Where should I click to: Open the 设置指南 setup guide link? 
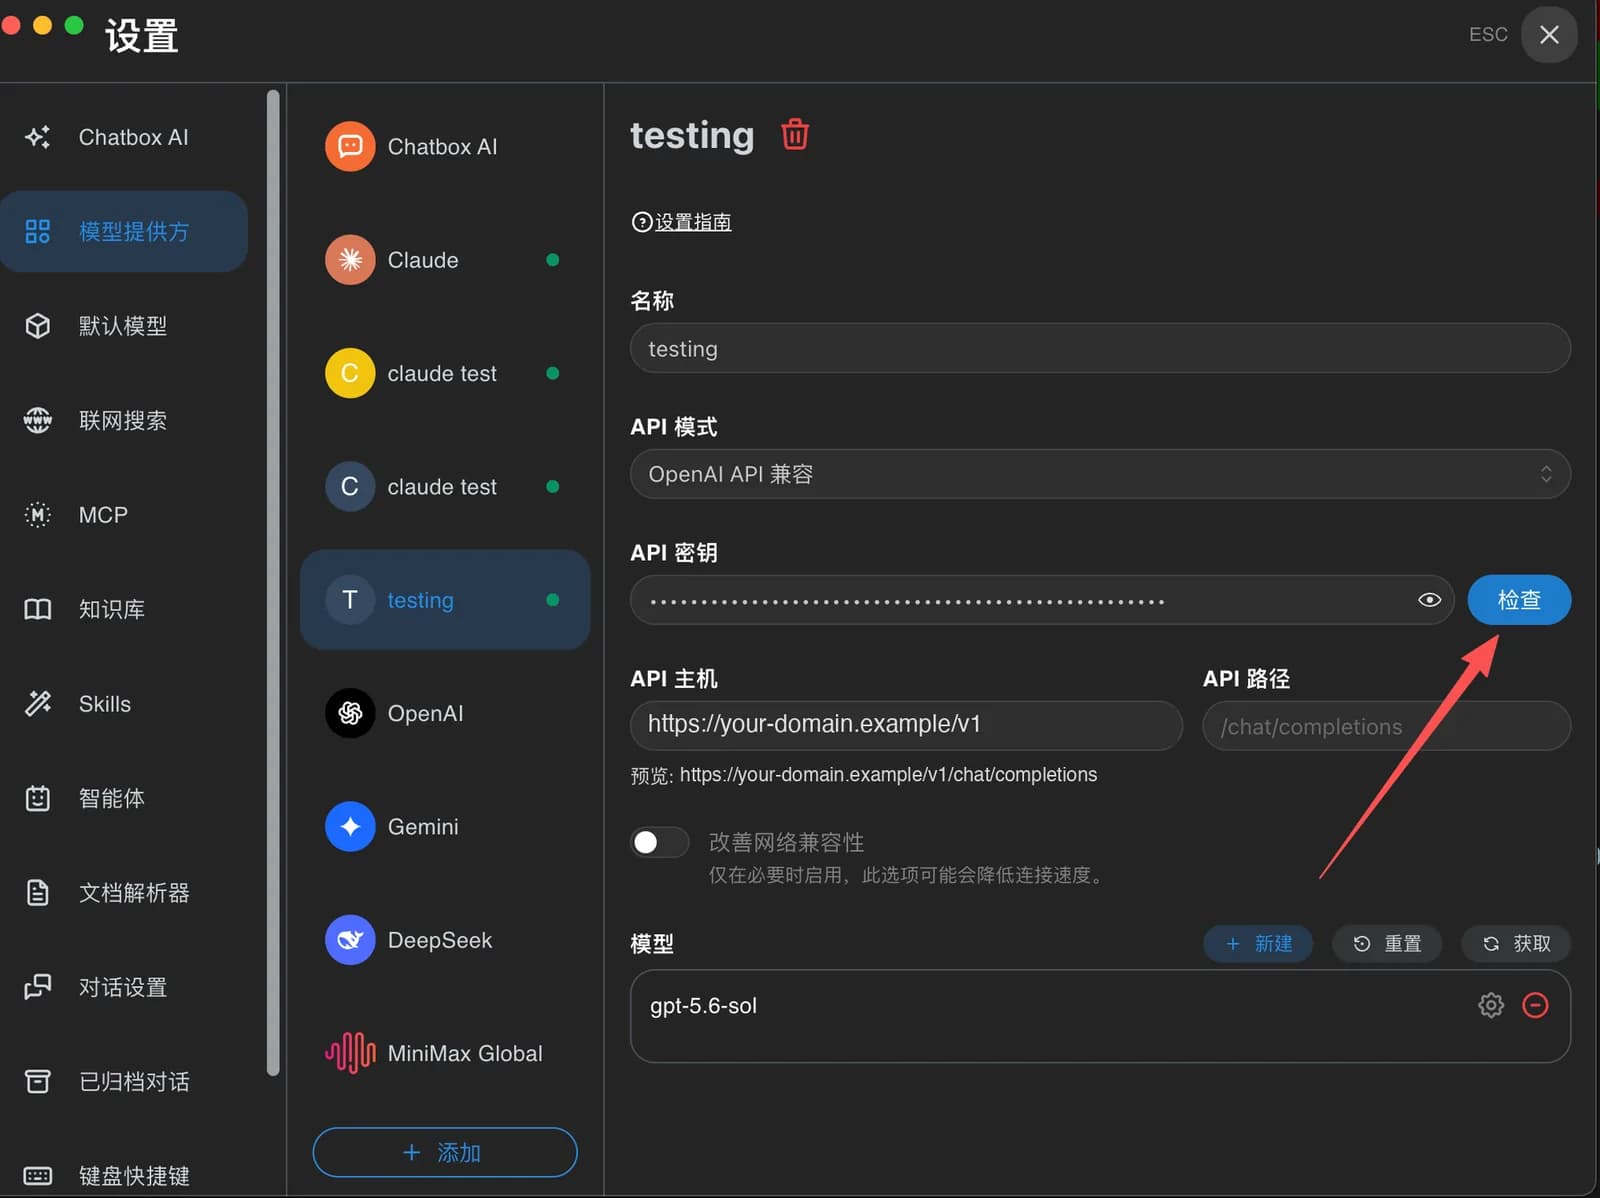click(x=682, y=222)
